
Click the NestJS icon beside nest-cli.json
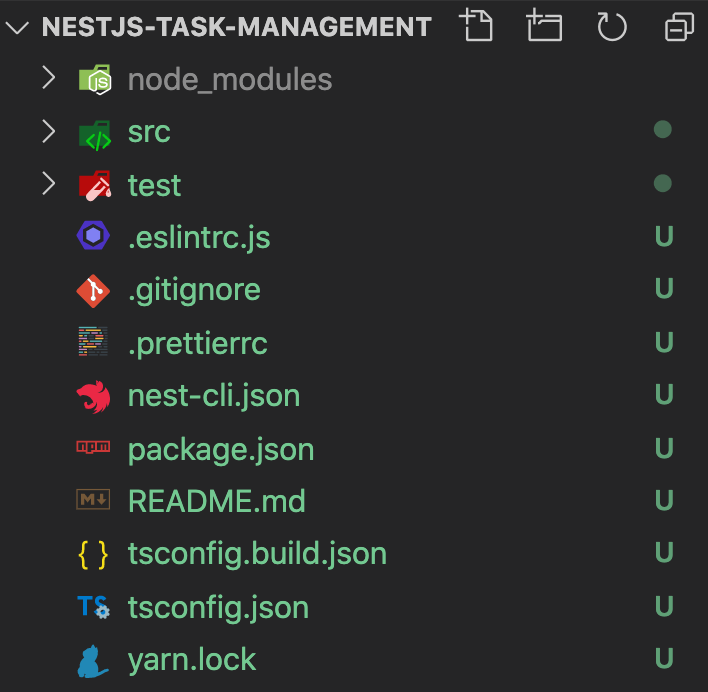94,397
